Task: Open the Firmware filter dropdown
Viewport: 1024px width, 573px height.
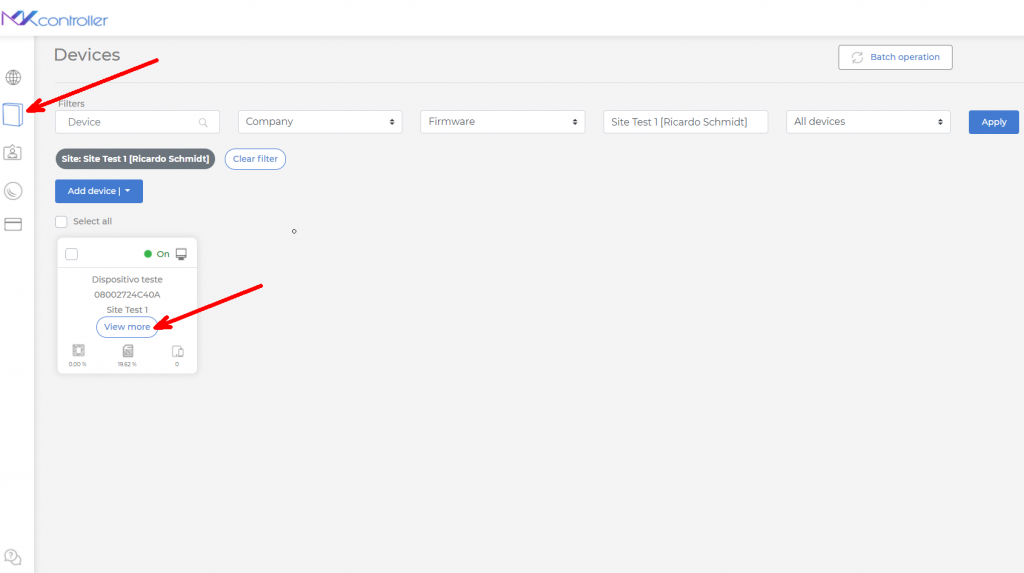Action: click(x=502, y=122)
